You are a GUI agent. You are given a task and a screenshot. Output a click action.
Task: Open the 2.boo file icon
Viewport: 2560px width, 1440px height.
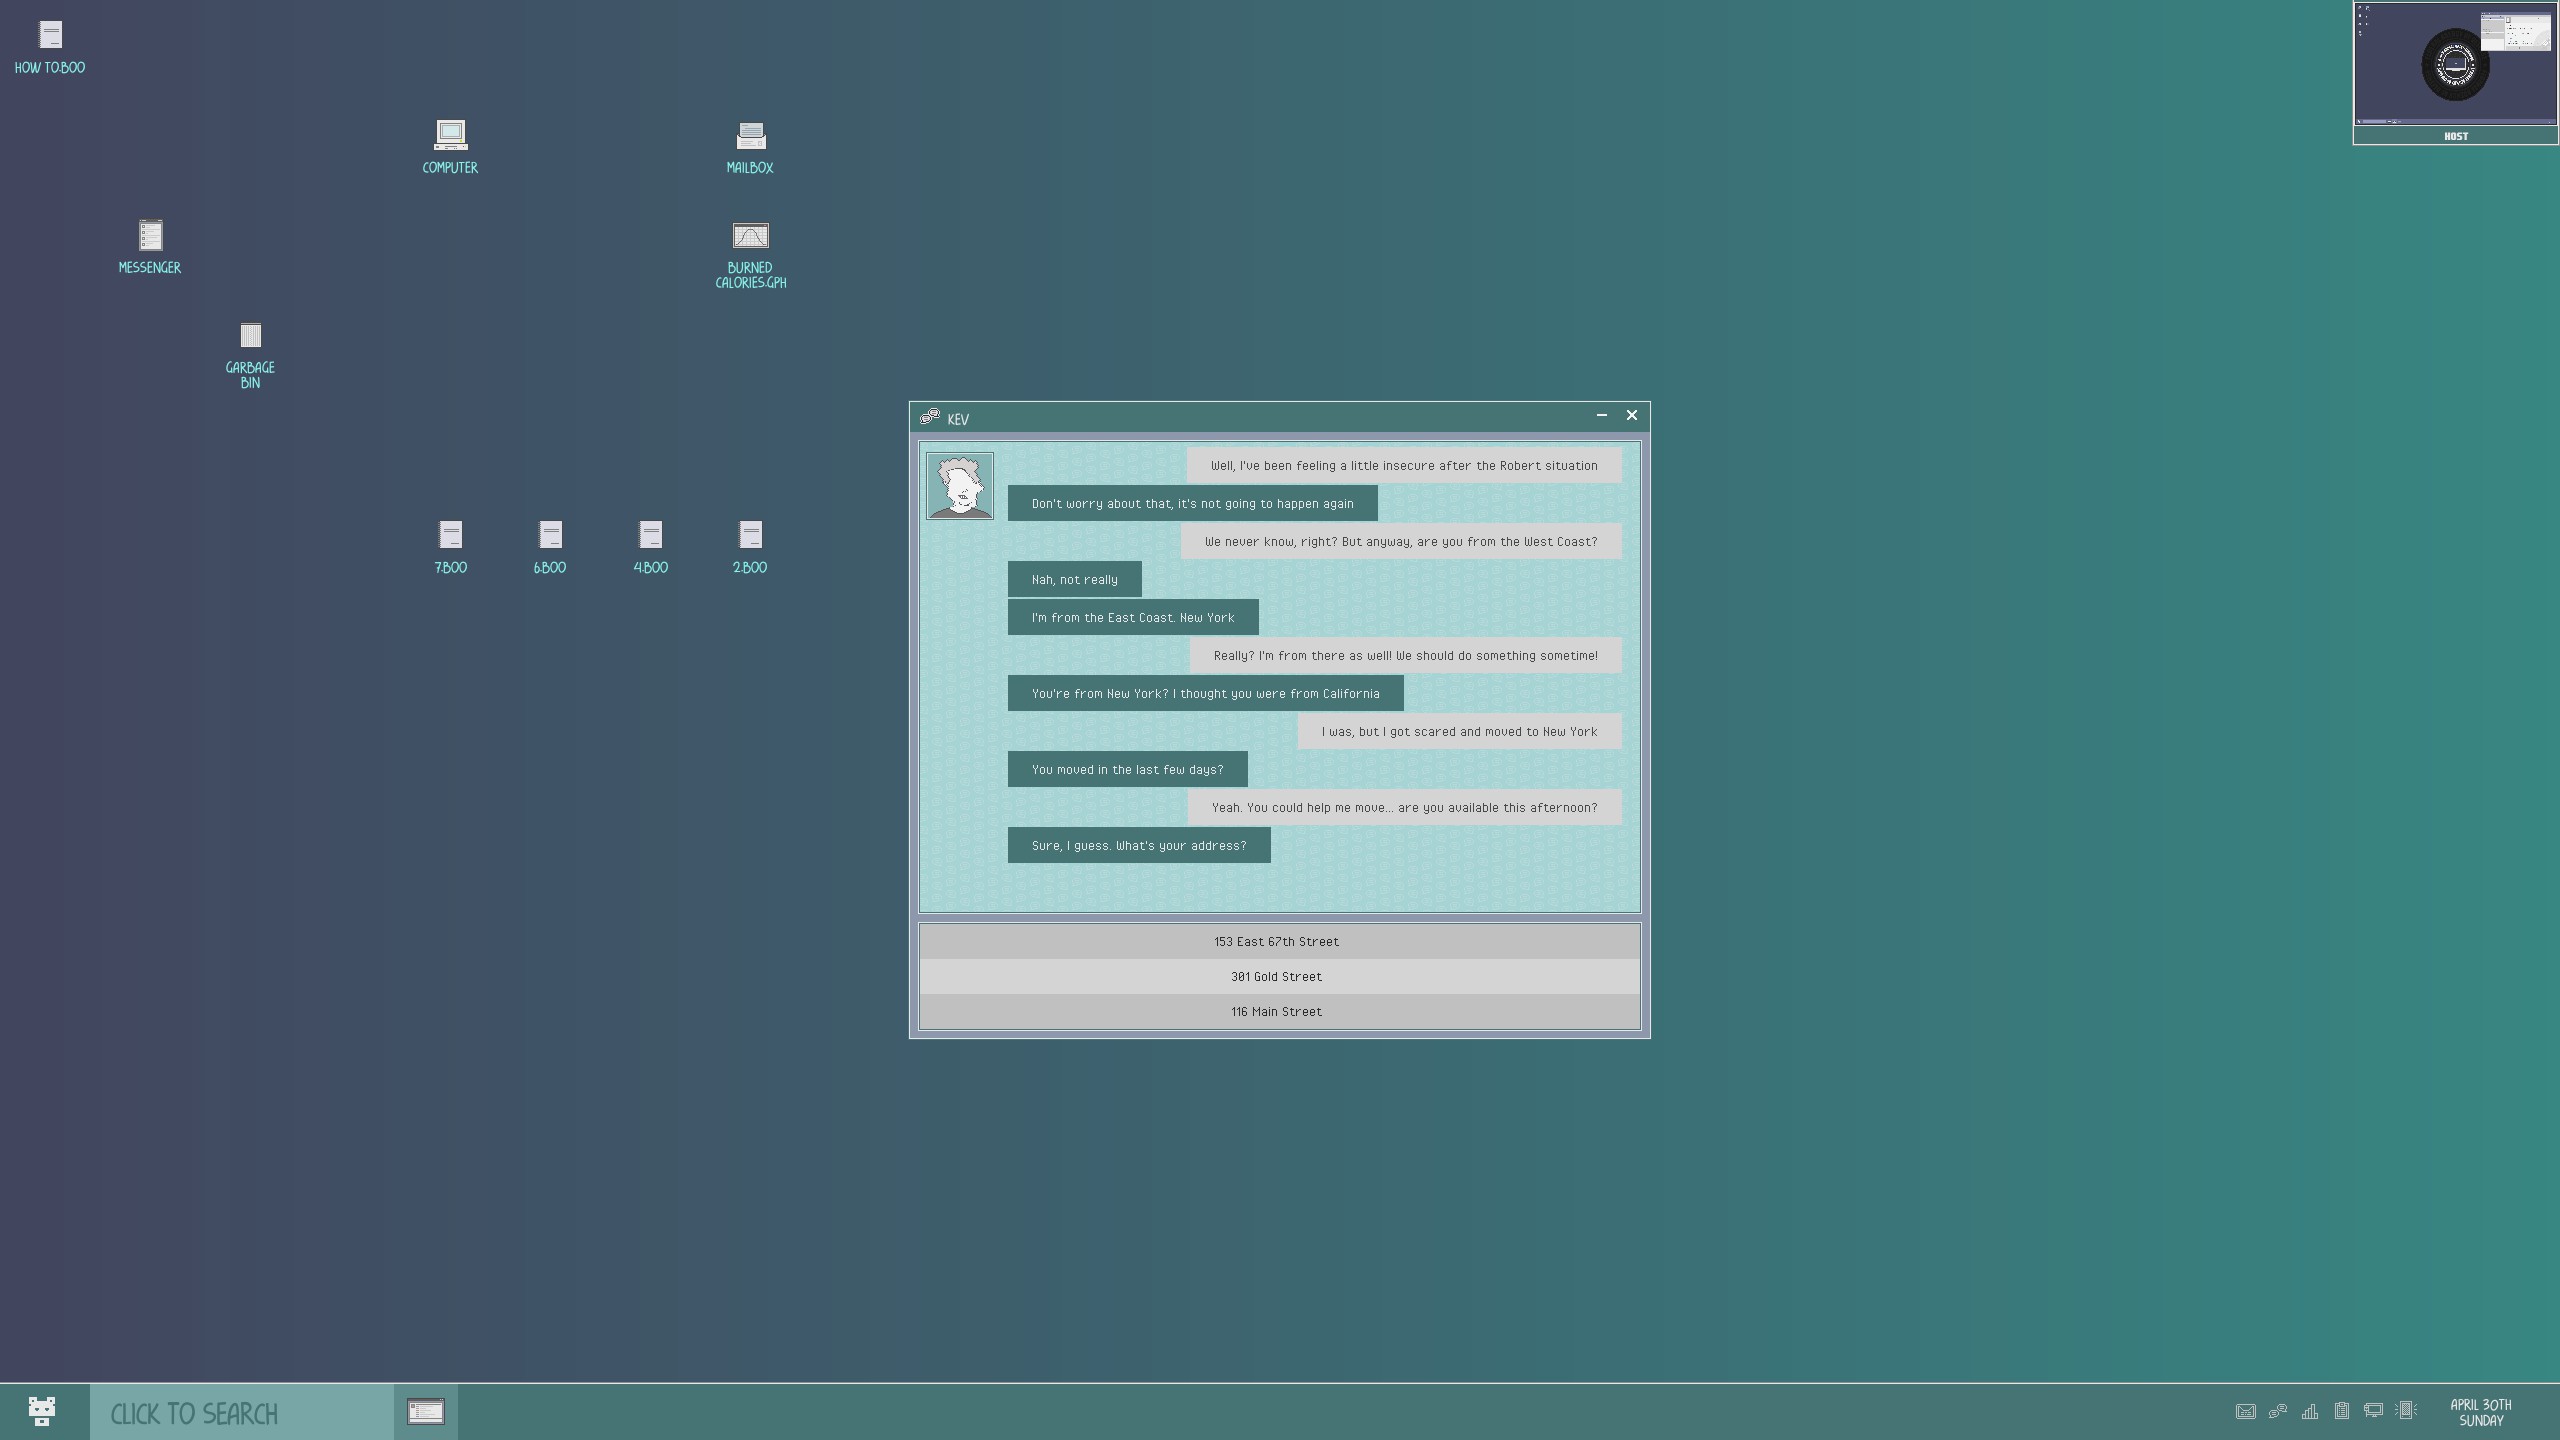coord(750,536)
